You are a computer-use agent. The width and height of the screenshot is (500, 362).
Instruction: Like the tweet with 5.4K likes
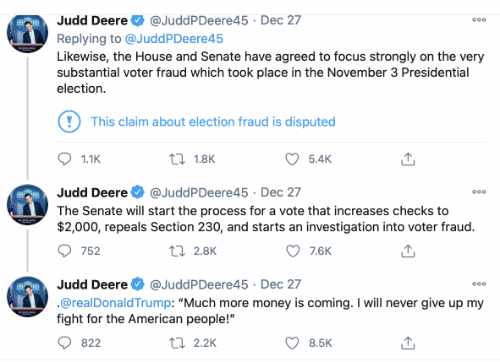pyautogui.click(x=292, y=159)
